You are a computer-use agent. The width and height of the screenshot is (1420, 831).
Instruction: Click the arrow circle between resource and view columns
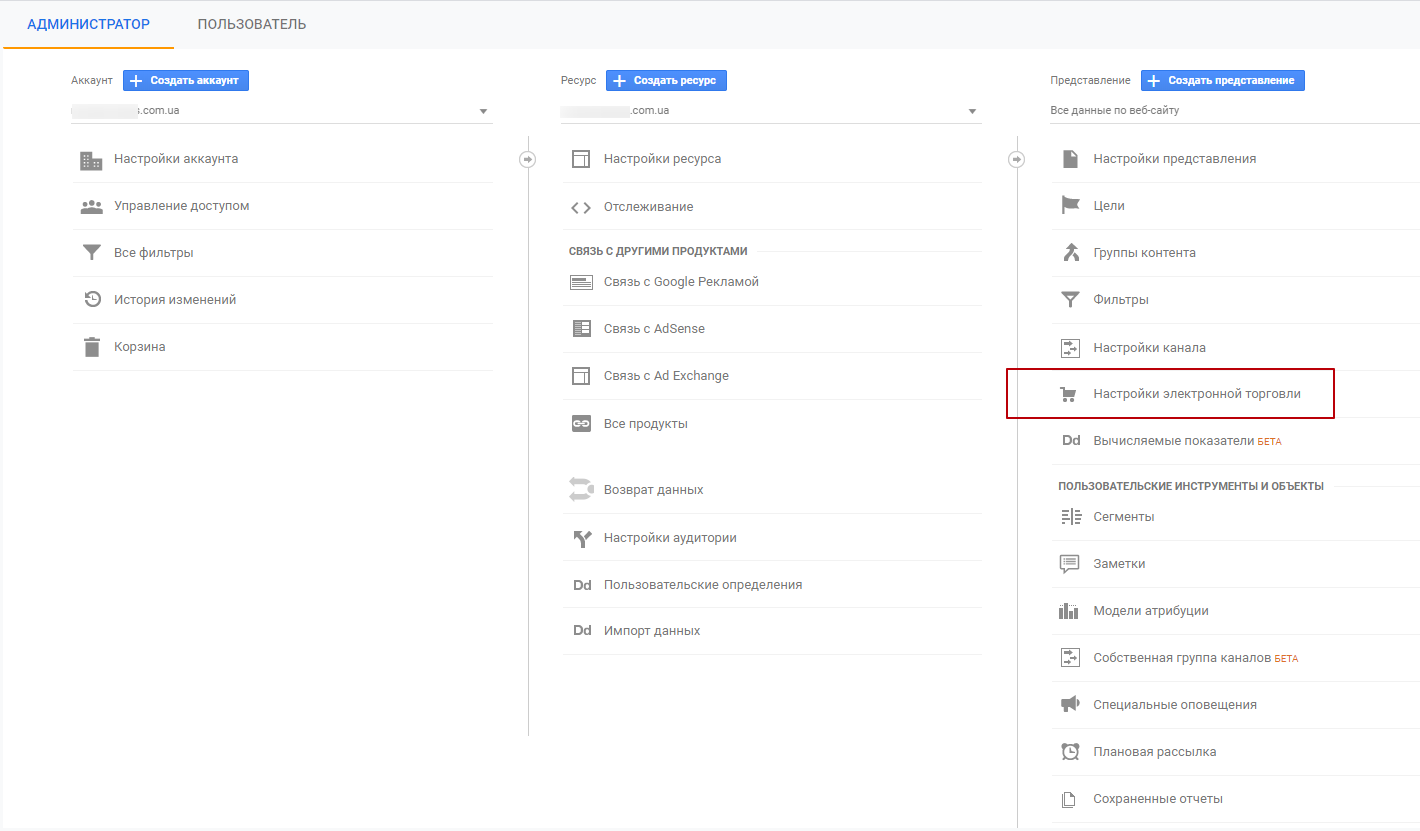(x=1017, y=159)
